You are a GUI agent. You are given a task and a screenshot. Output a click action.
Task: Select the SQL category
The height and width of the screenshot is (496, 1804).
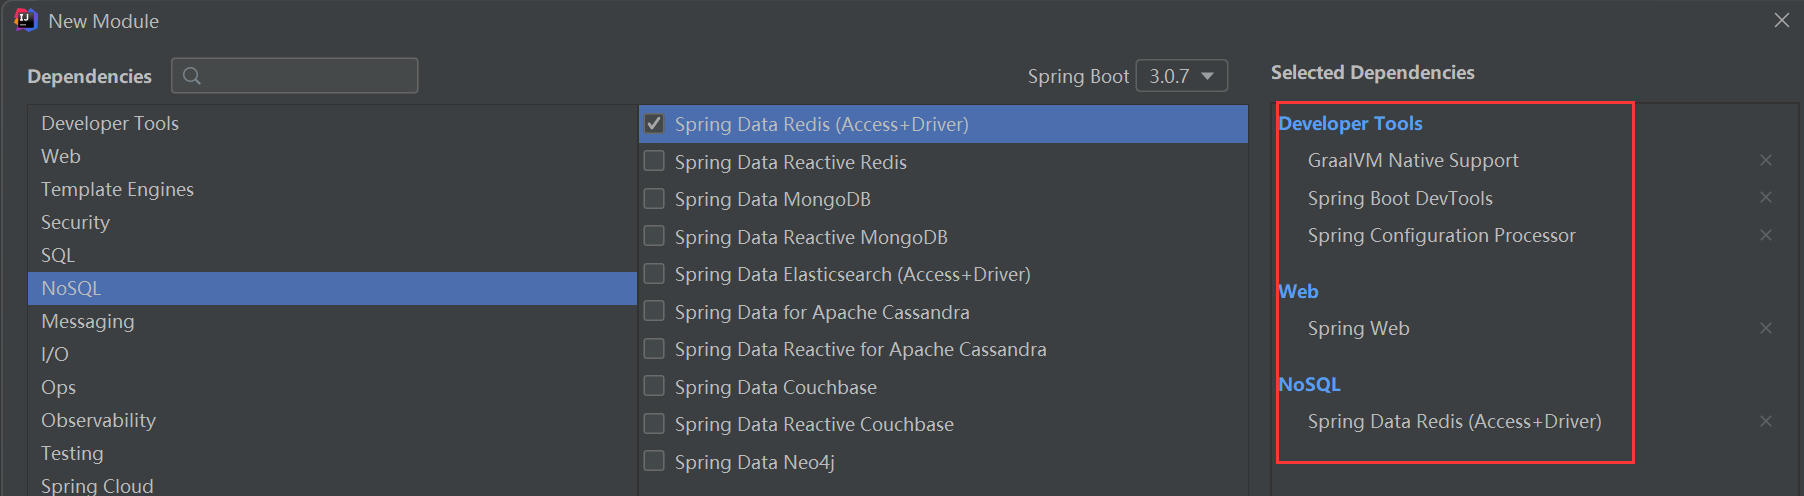click(x=58, y=255)
